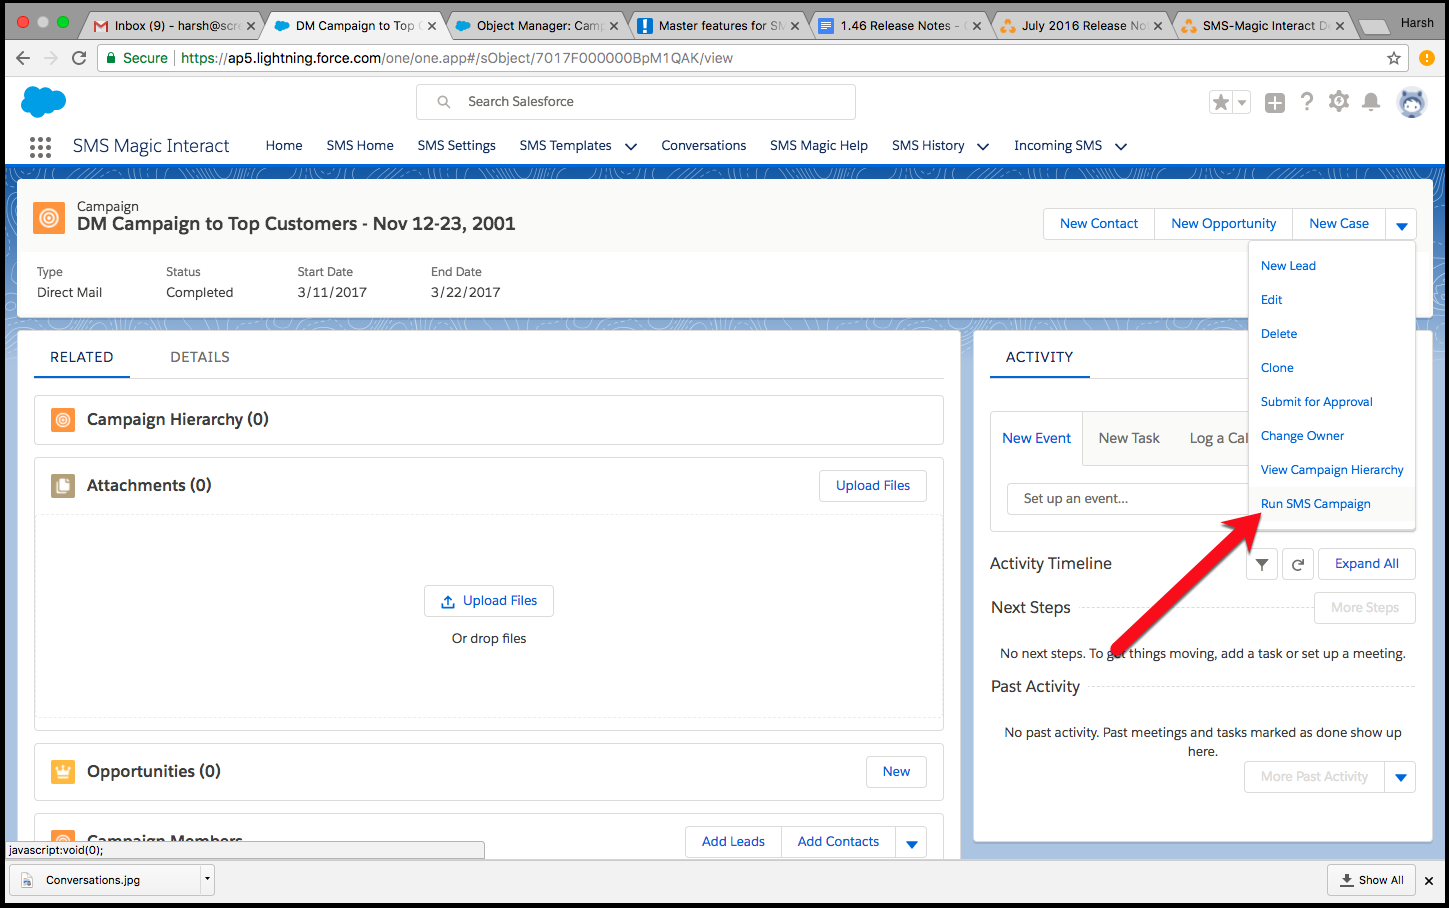Click the Expand All button
1449x908 pixels.
[x=1367, y=564]
